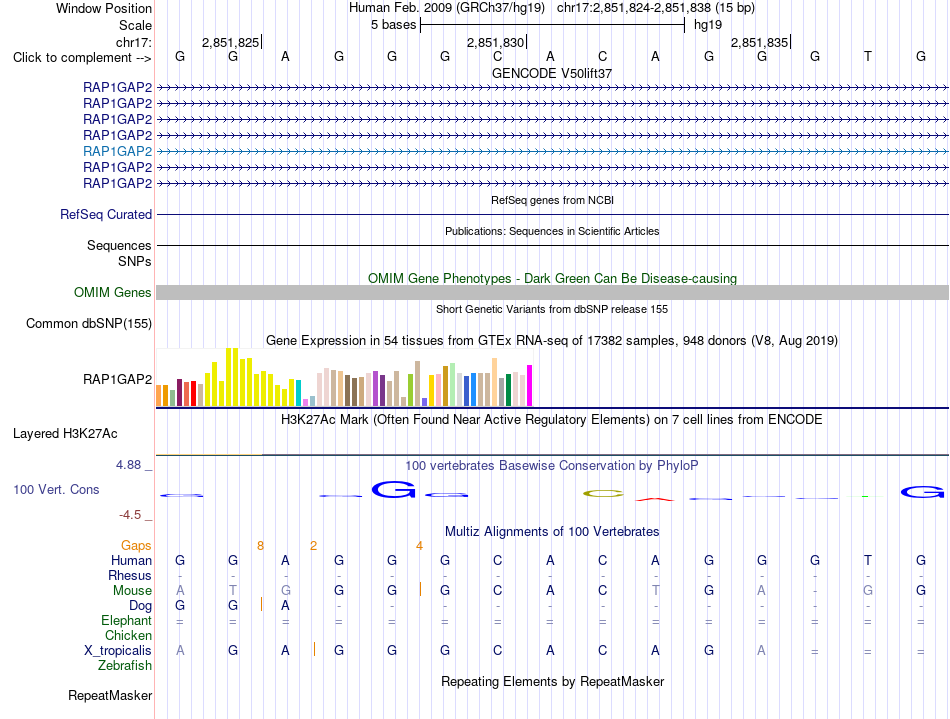This screenshot has height=719, width=950.
Task: Click the orange gap count 8
Action: click(x=261, y=546)
